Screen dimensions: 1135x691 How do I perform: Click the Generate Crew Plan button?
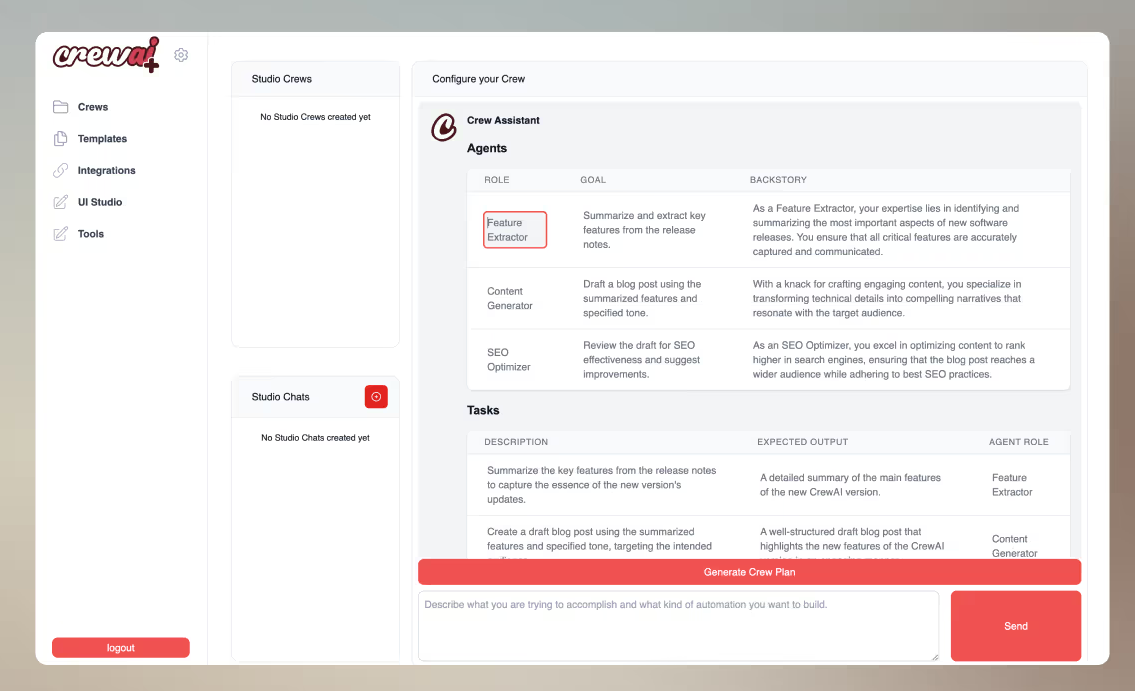coord(749,572)
